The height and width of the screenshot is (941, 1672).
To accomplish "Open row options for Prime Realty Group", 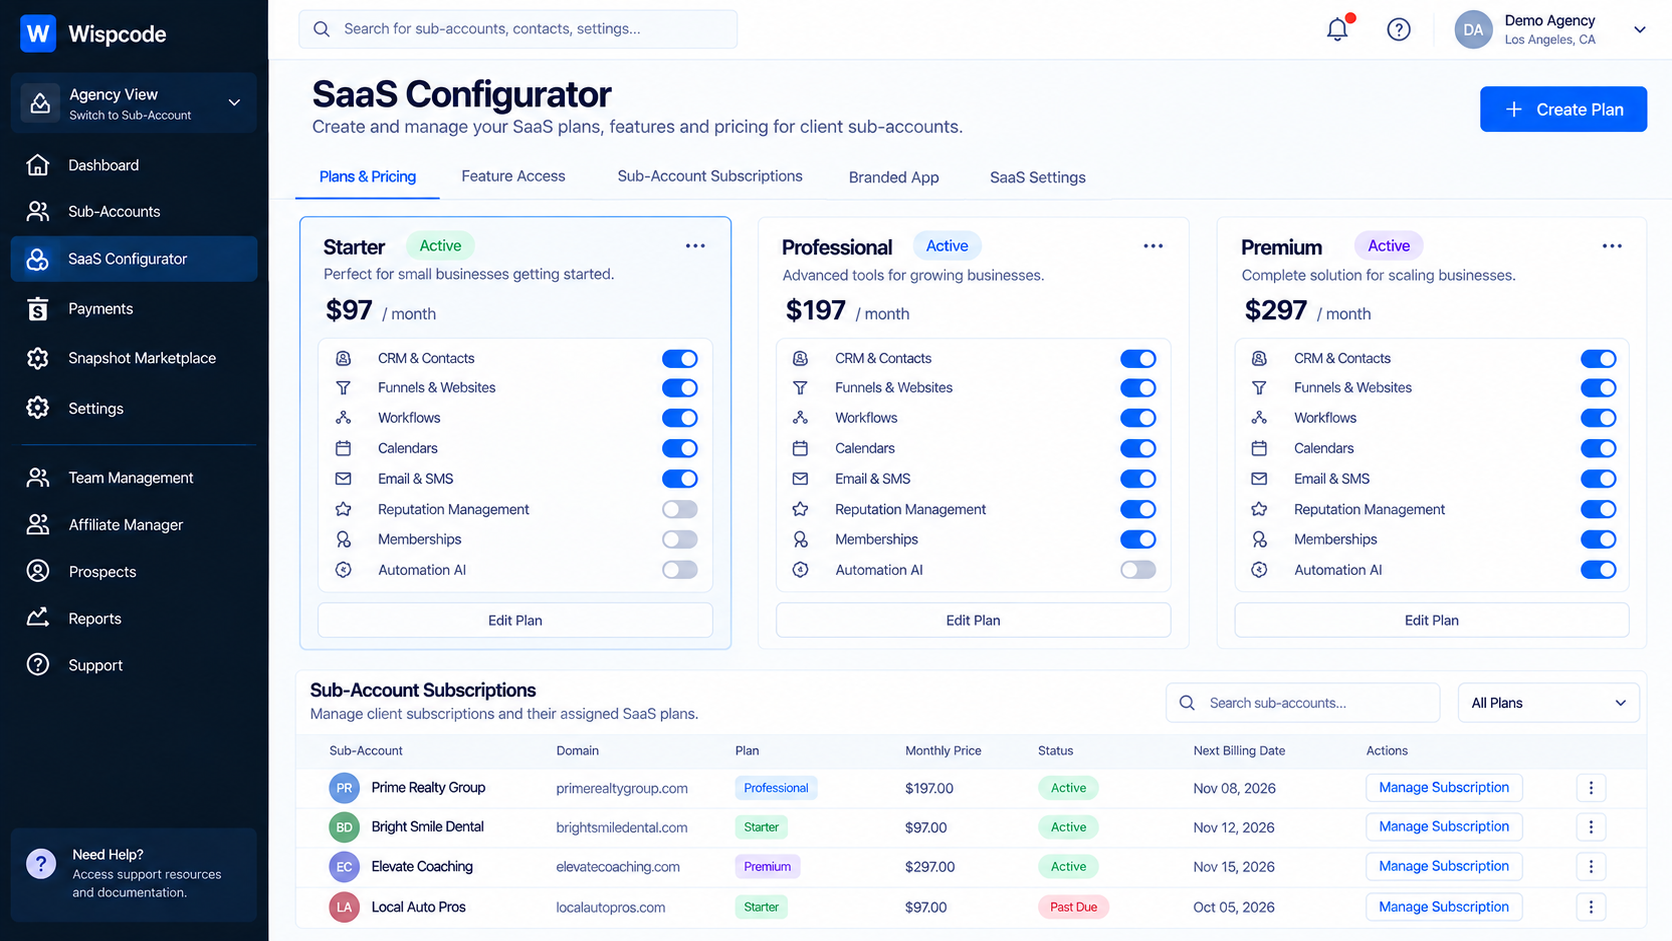I will coord(1591,788).
